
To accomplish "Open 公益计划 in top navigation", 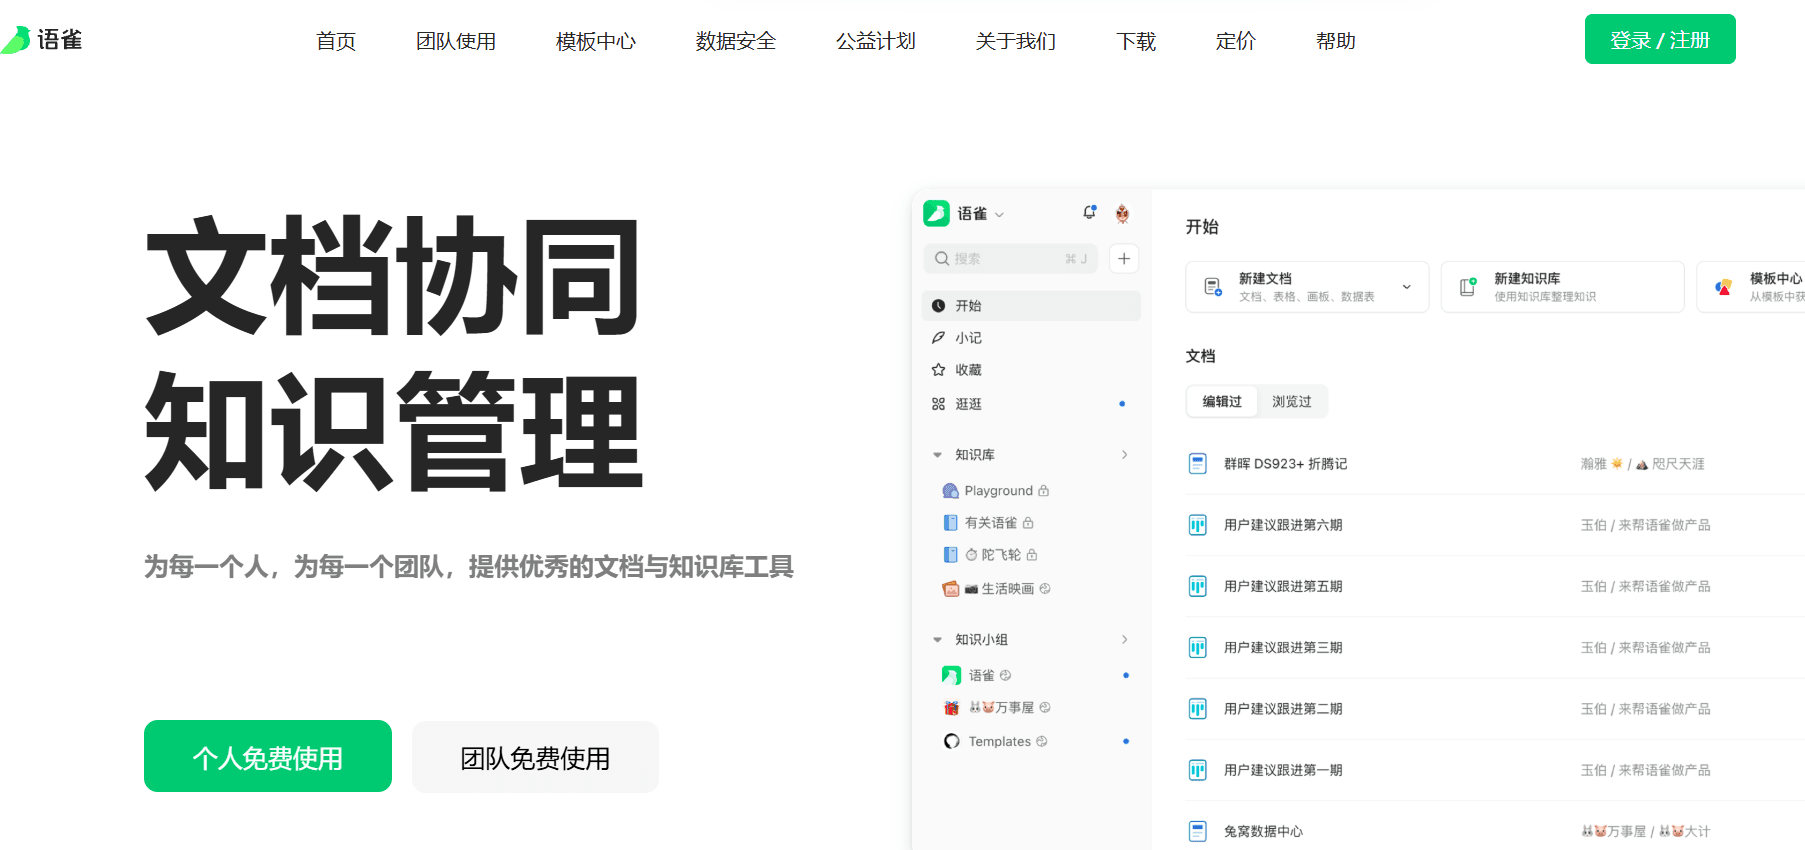I will [x=876, y=41].
